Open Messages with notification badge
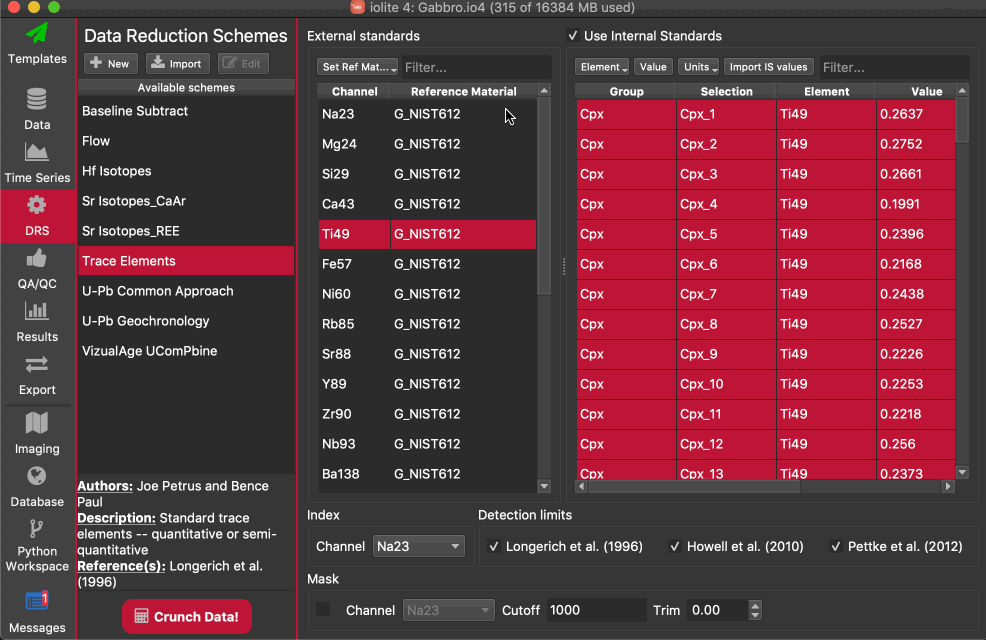The height and width of the screenshot is (640, 986). [x=37, y=602]
